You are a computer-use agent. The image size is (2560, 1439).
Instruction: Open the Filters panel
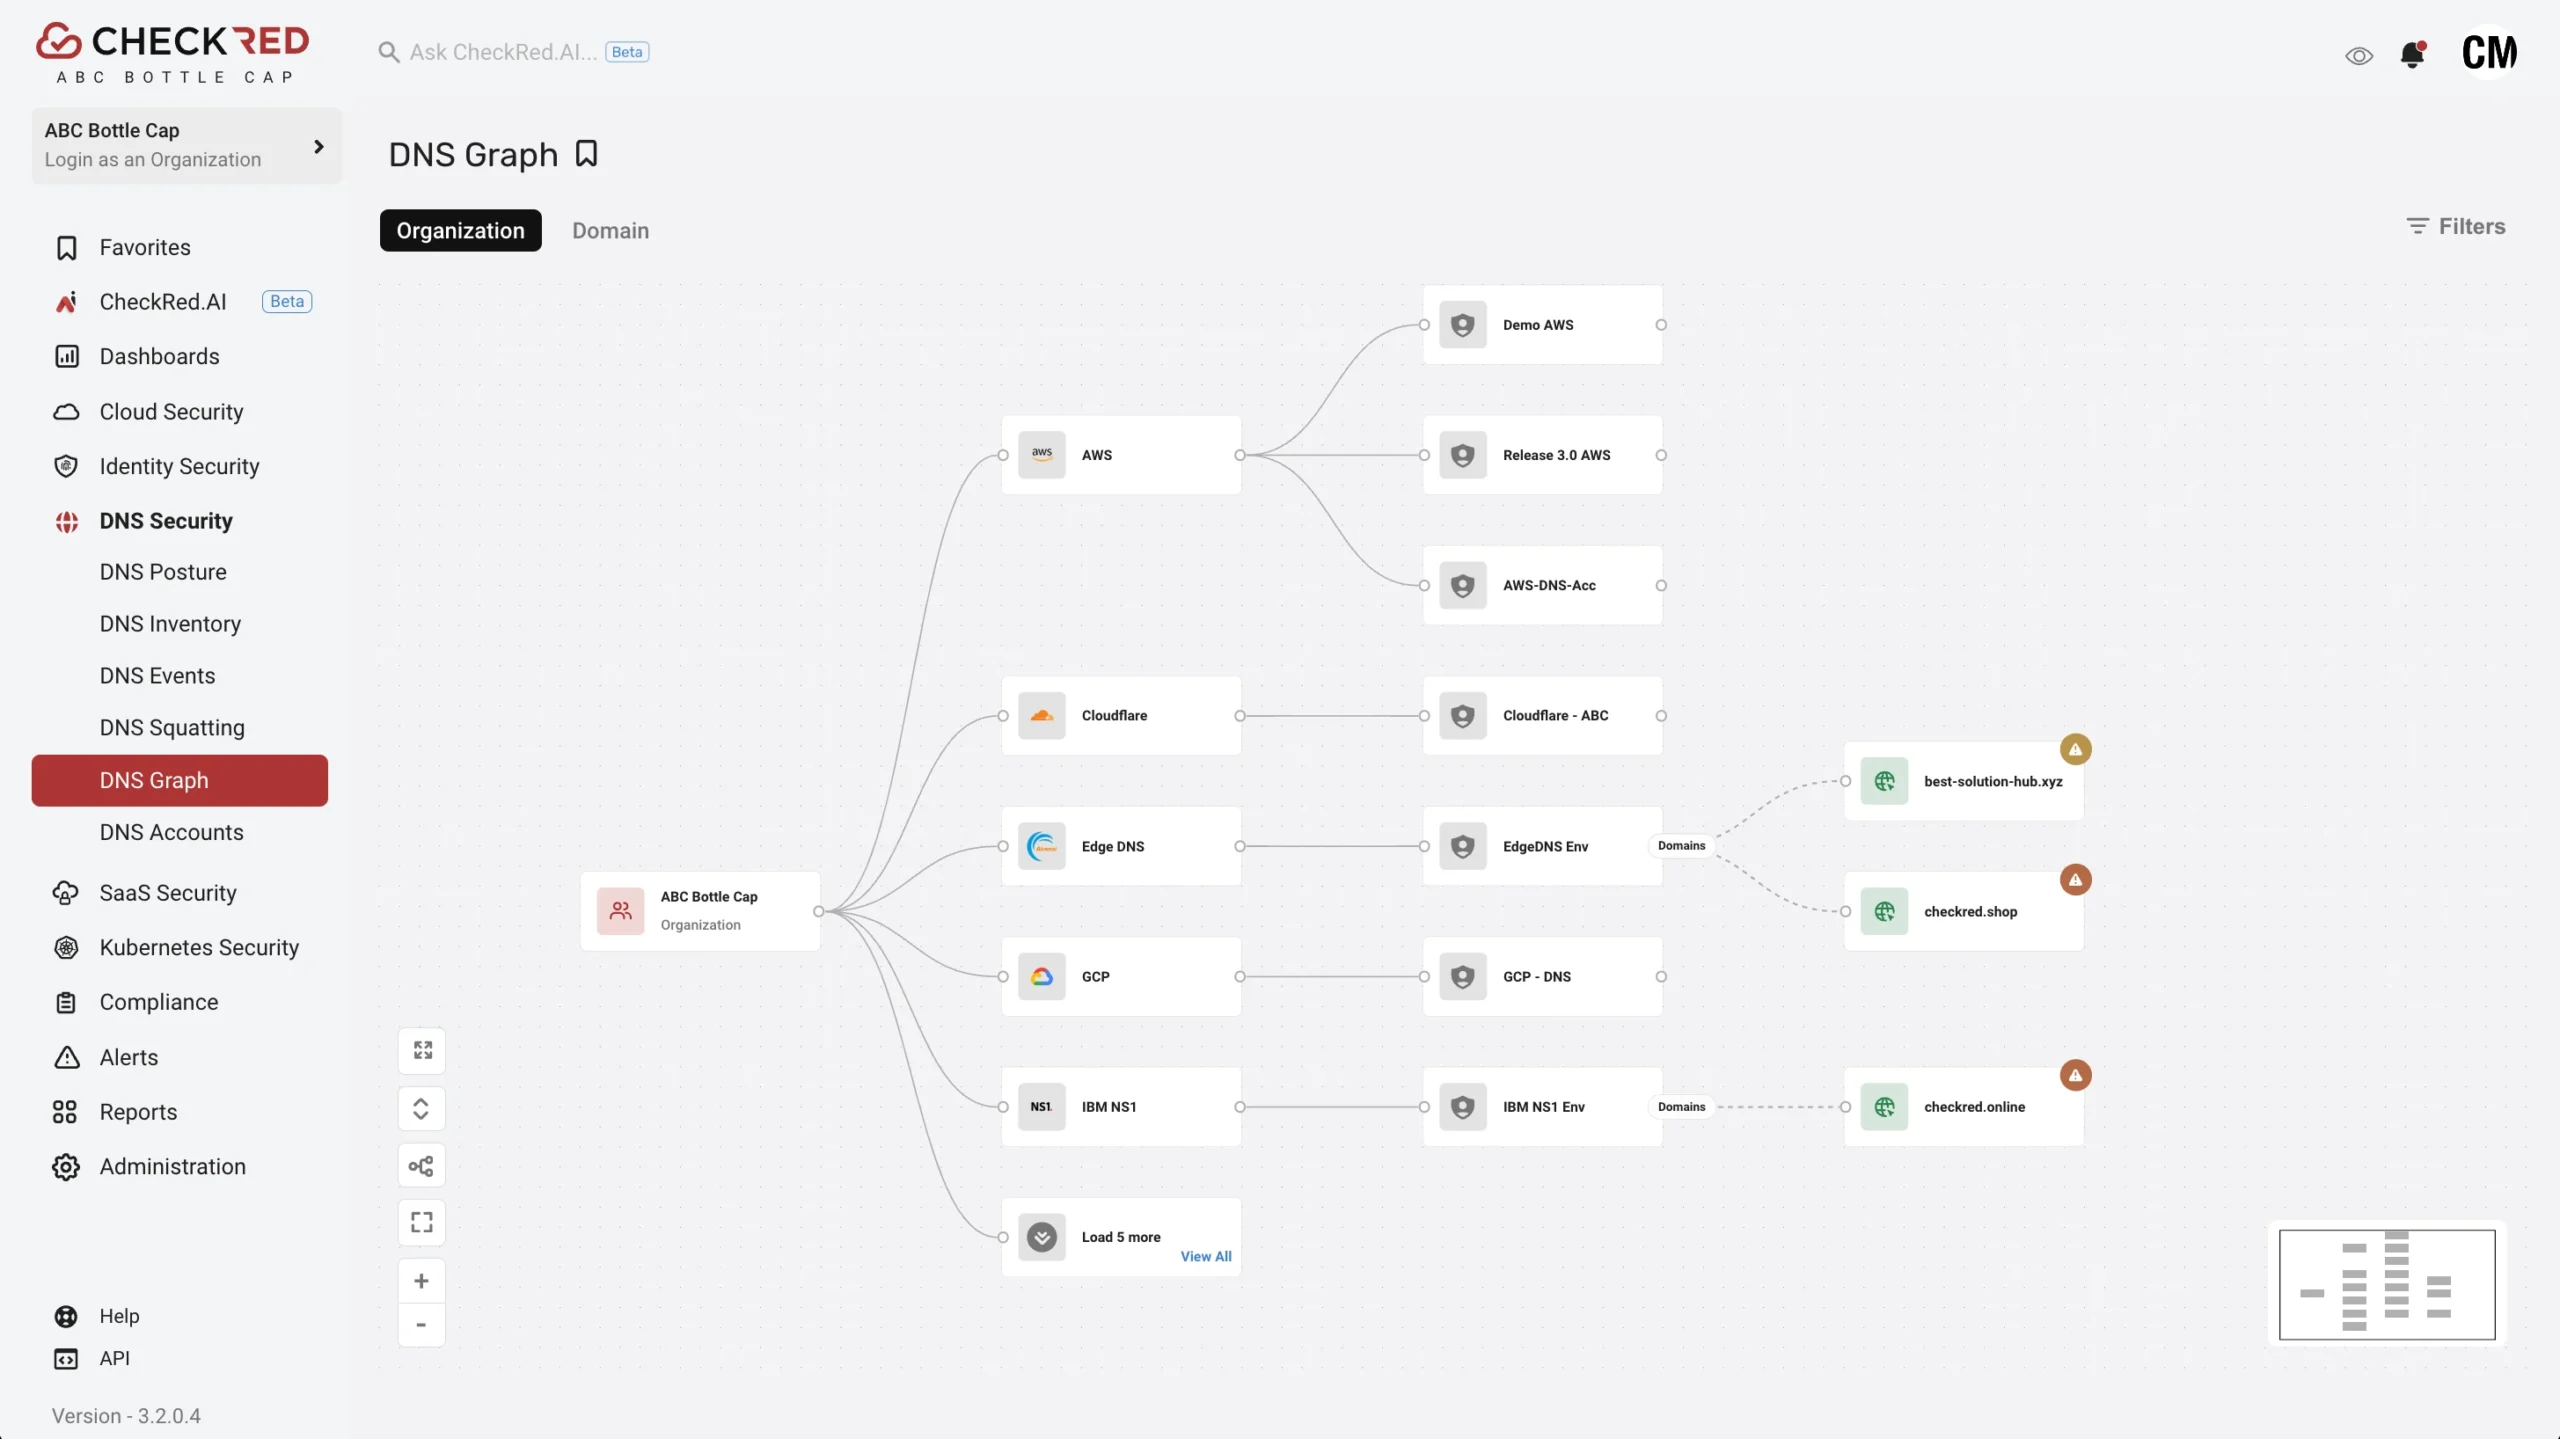(2455, 227)
